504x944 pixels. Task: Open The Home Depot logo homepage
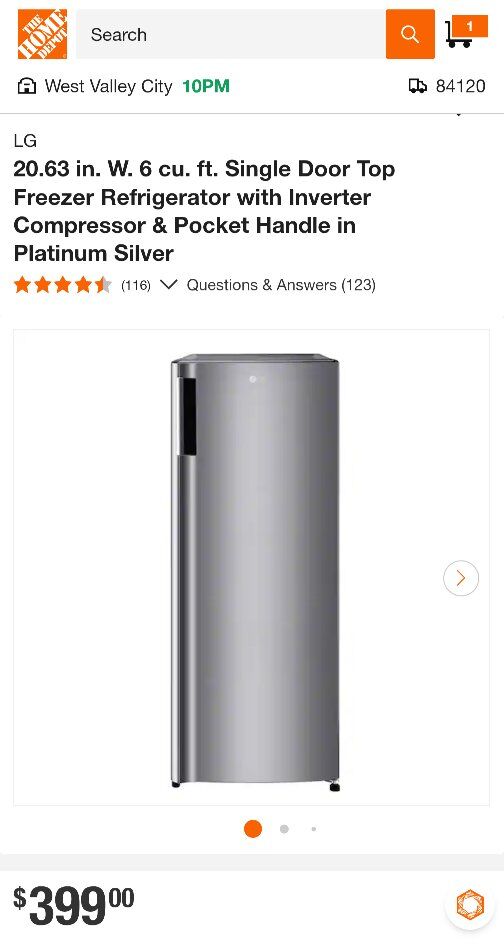pos(42,34)
